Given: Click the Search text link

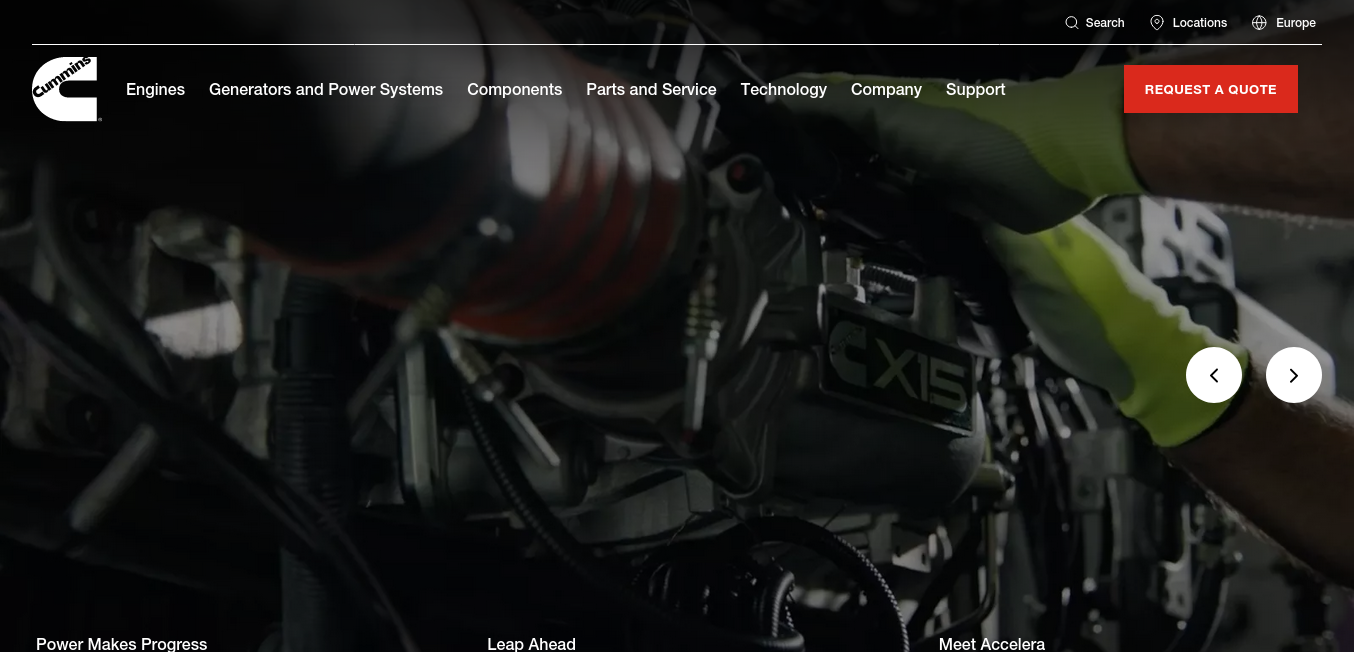Looking at the screenshot, I should click(1105, 23).
